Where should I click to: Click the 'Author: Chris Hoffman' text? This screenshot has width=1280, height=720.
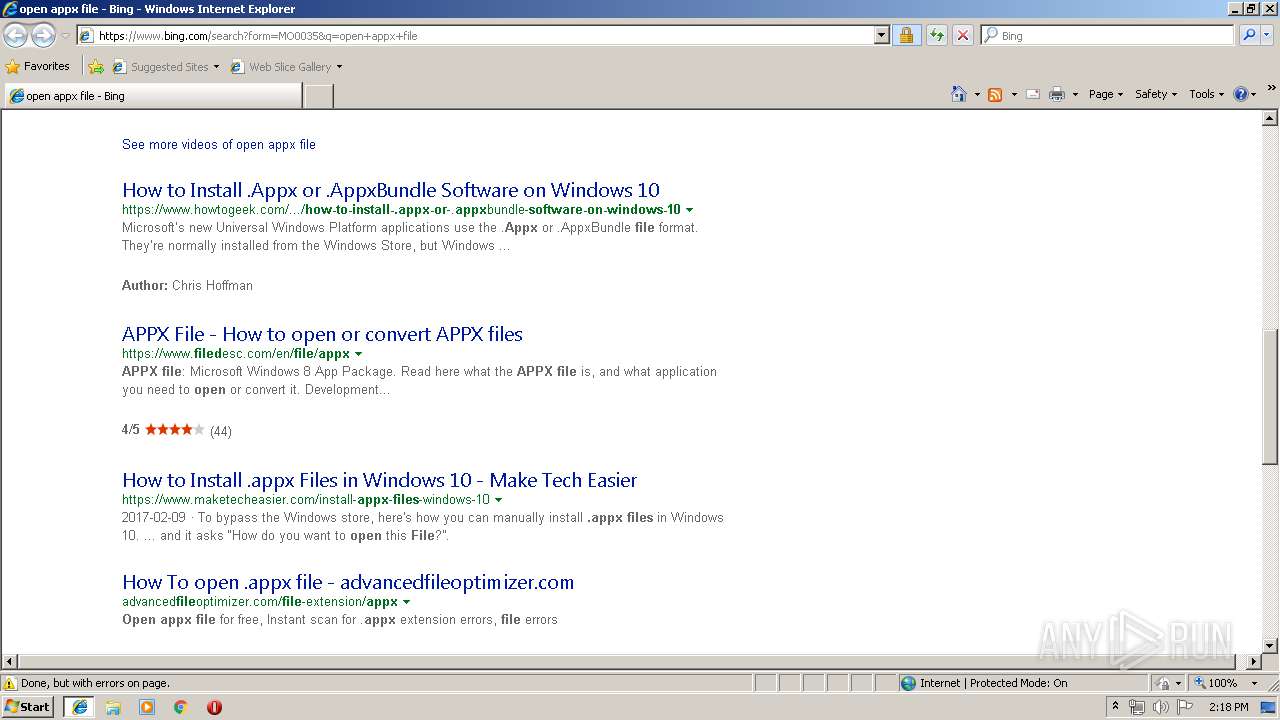tap(187, 285)
